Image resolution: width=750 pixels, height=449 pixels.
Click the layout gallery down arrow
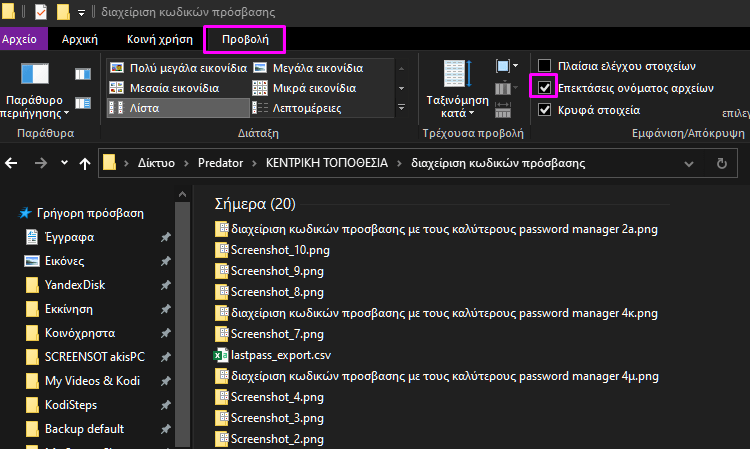(x=401, y=88)
